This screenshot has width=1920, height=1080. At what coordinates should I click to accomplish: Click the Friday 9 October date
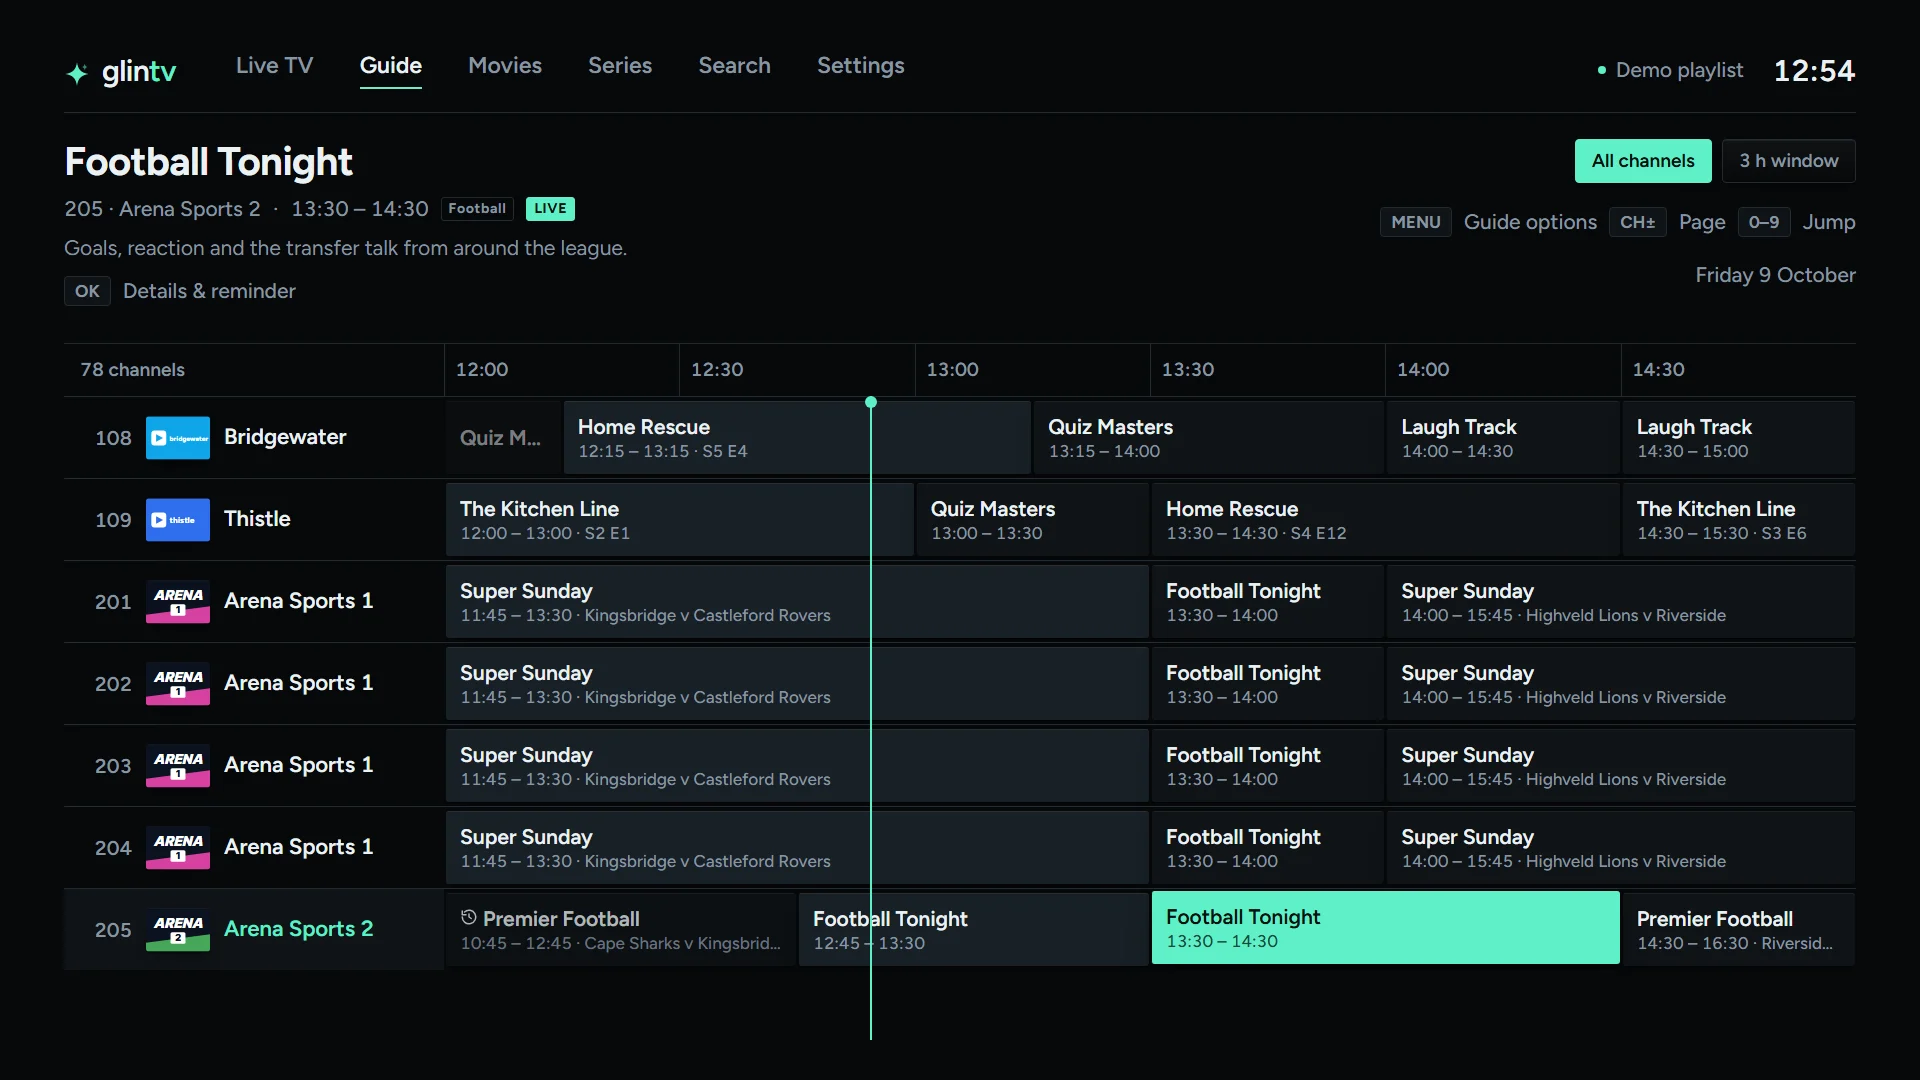tap(1775, 275)
